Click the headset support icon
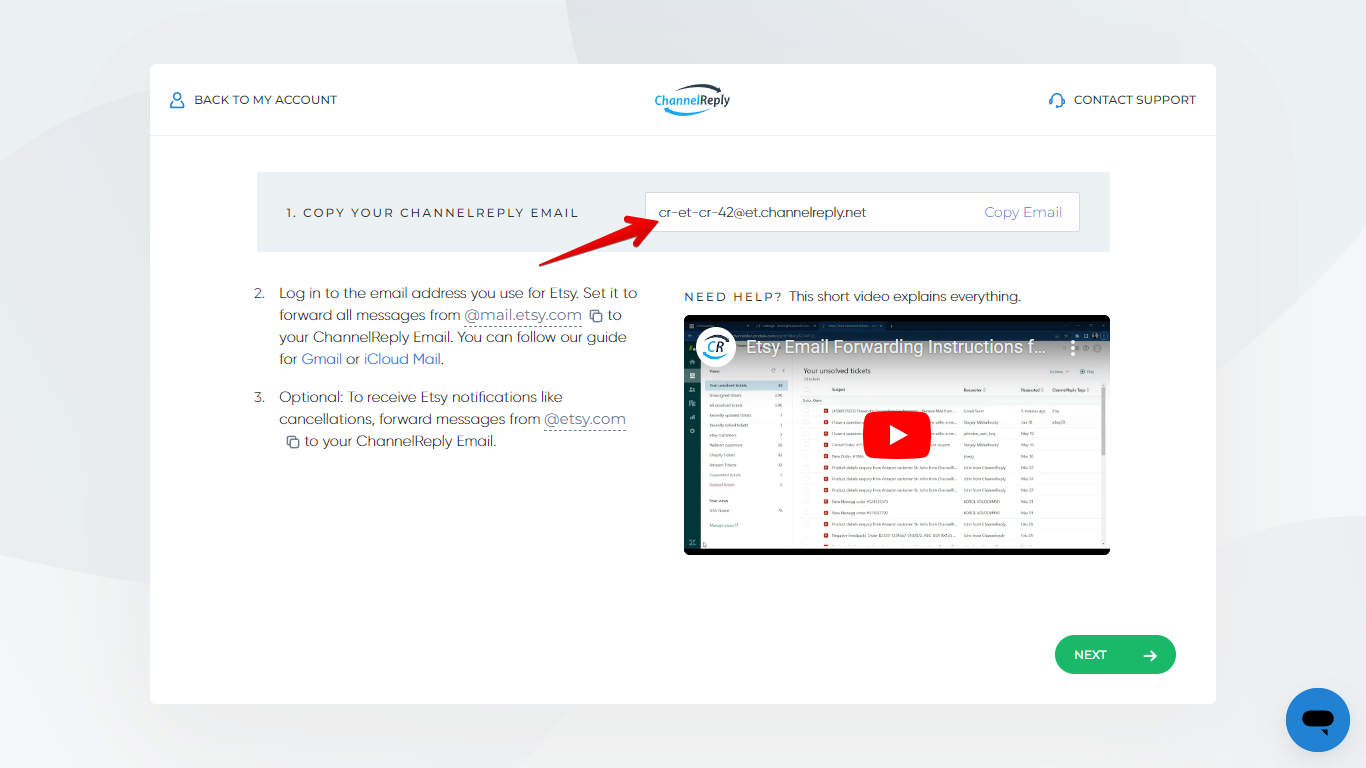The width and height of the screenshot is (1366, 768). 1057,100
